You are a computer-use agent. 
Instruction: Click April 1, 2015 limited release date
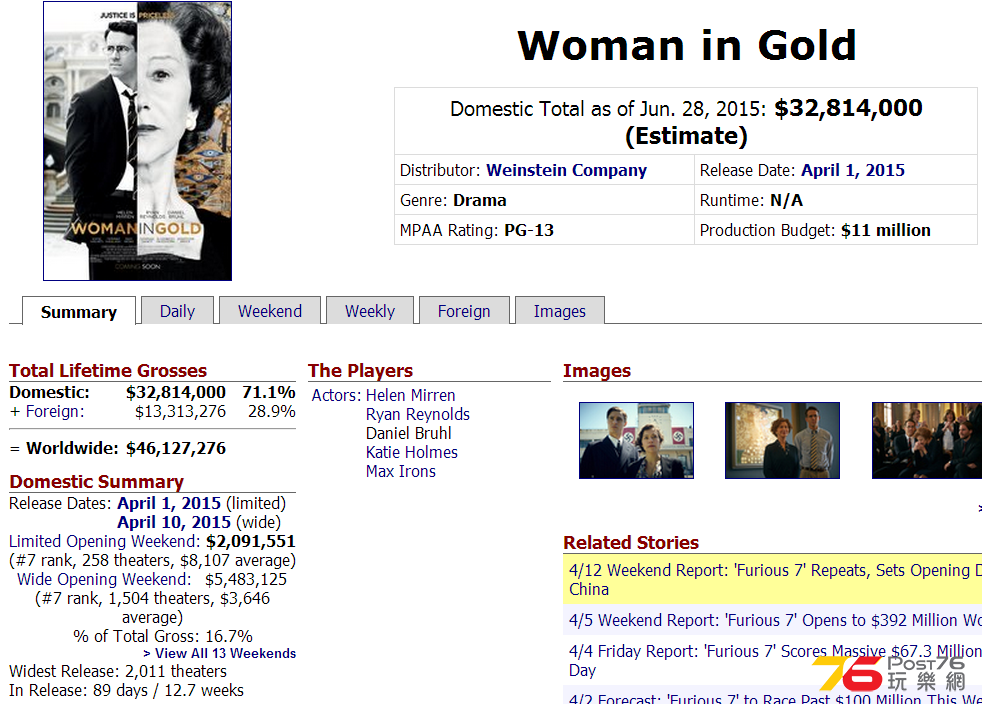[169, 504]
